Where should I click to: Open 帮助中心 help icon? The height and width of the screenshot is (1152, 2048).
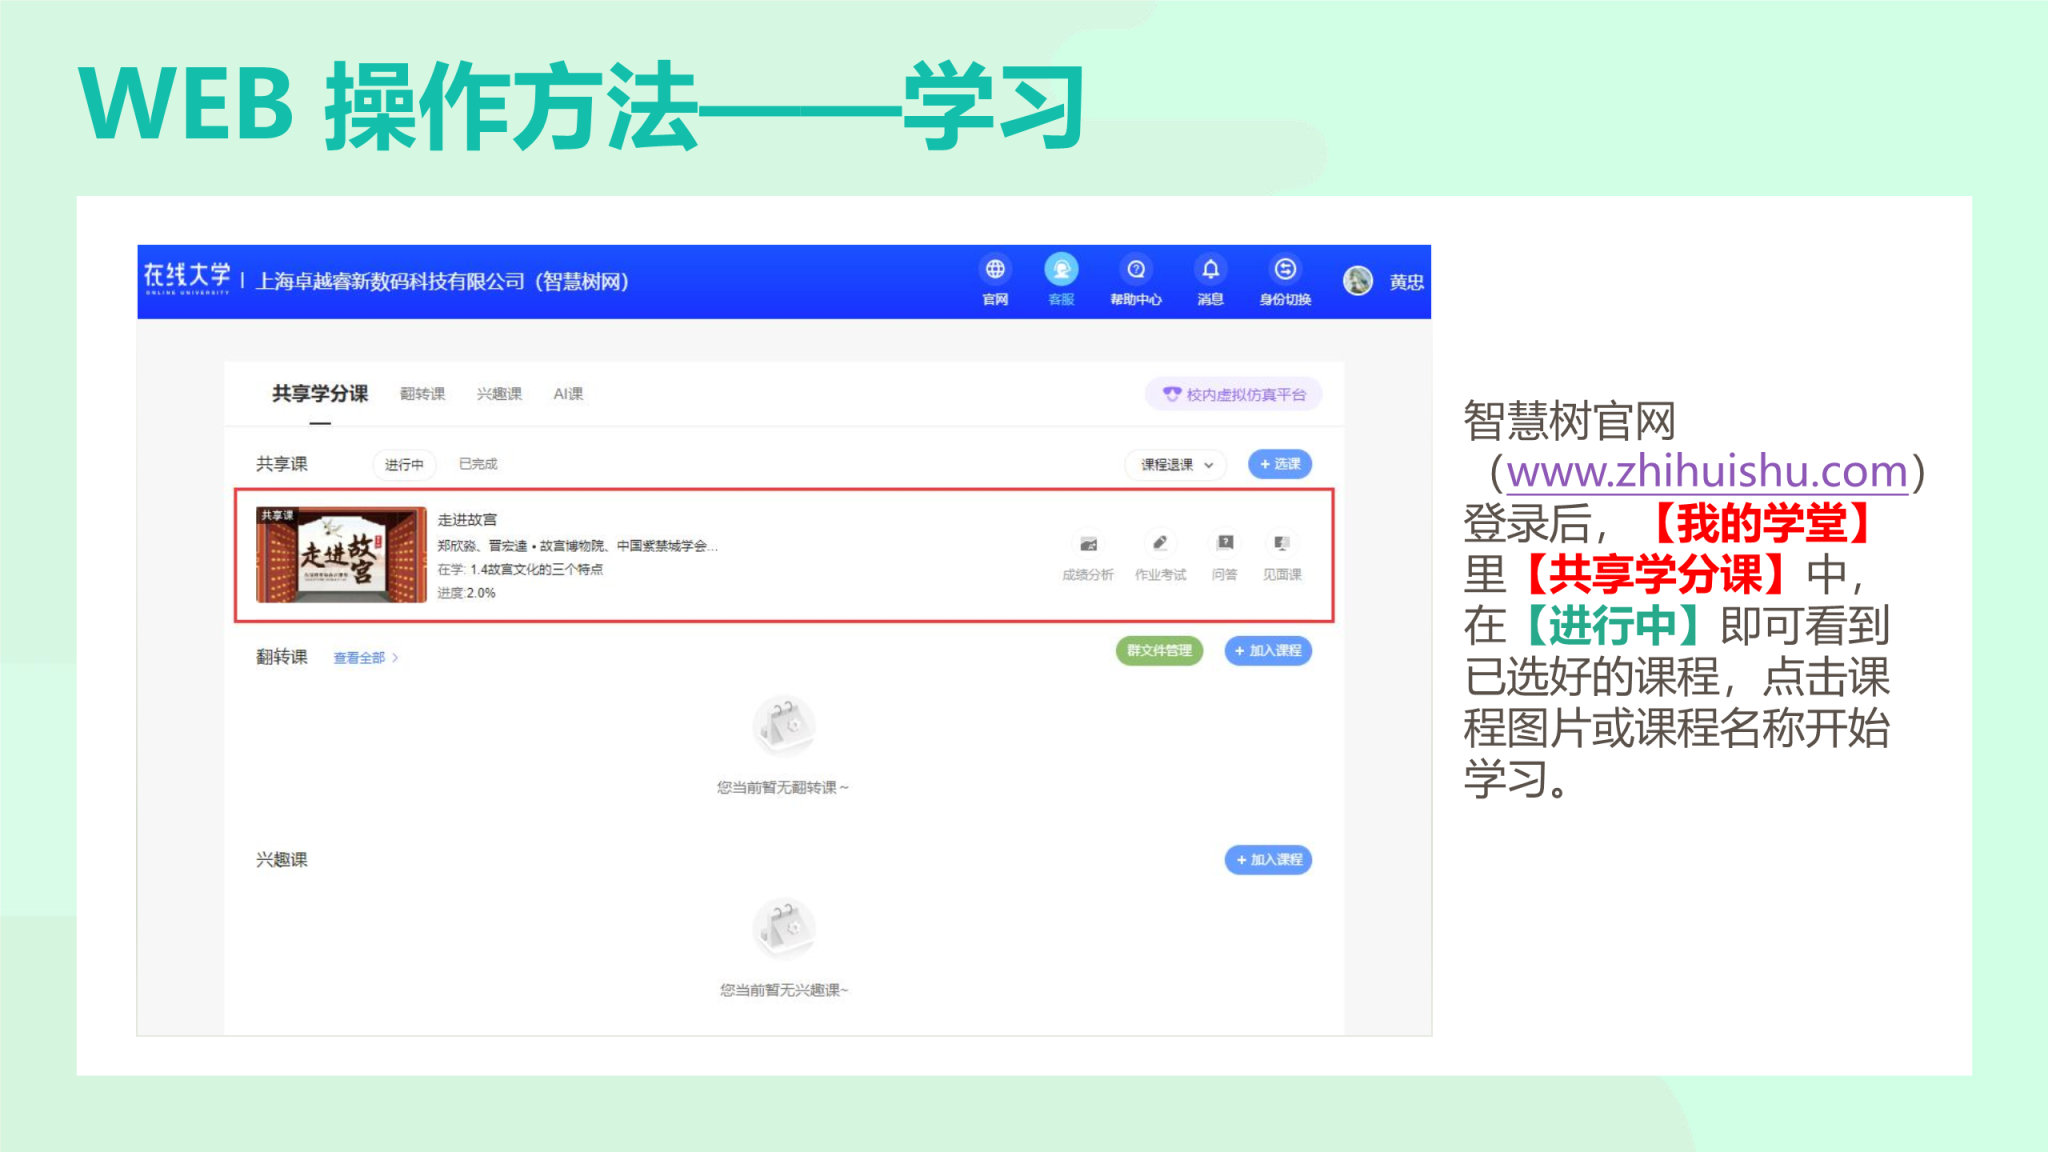click(1136, 270)
